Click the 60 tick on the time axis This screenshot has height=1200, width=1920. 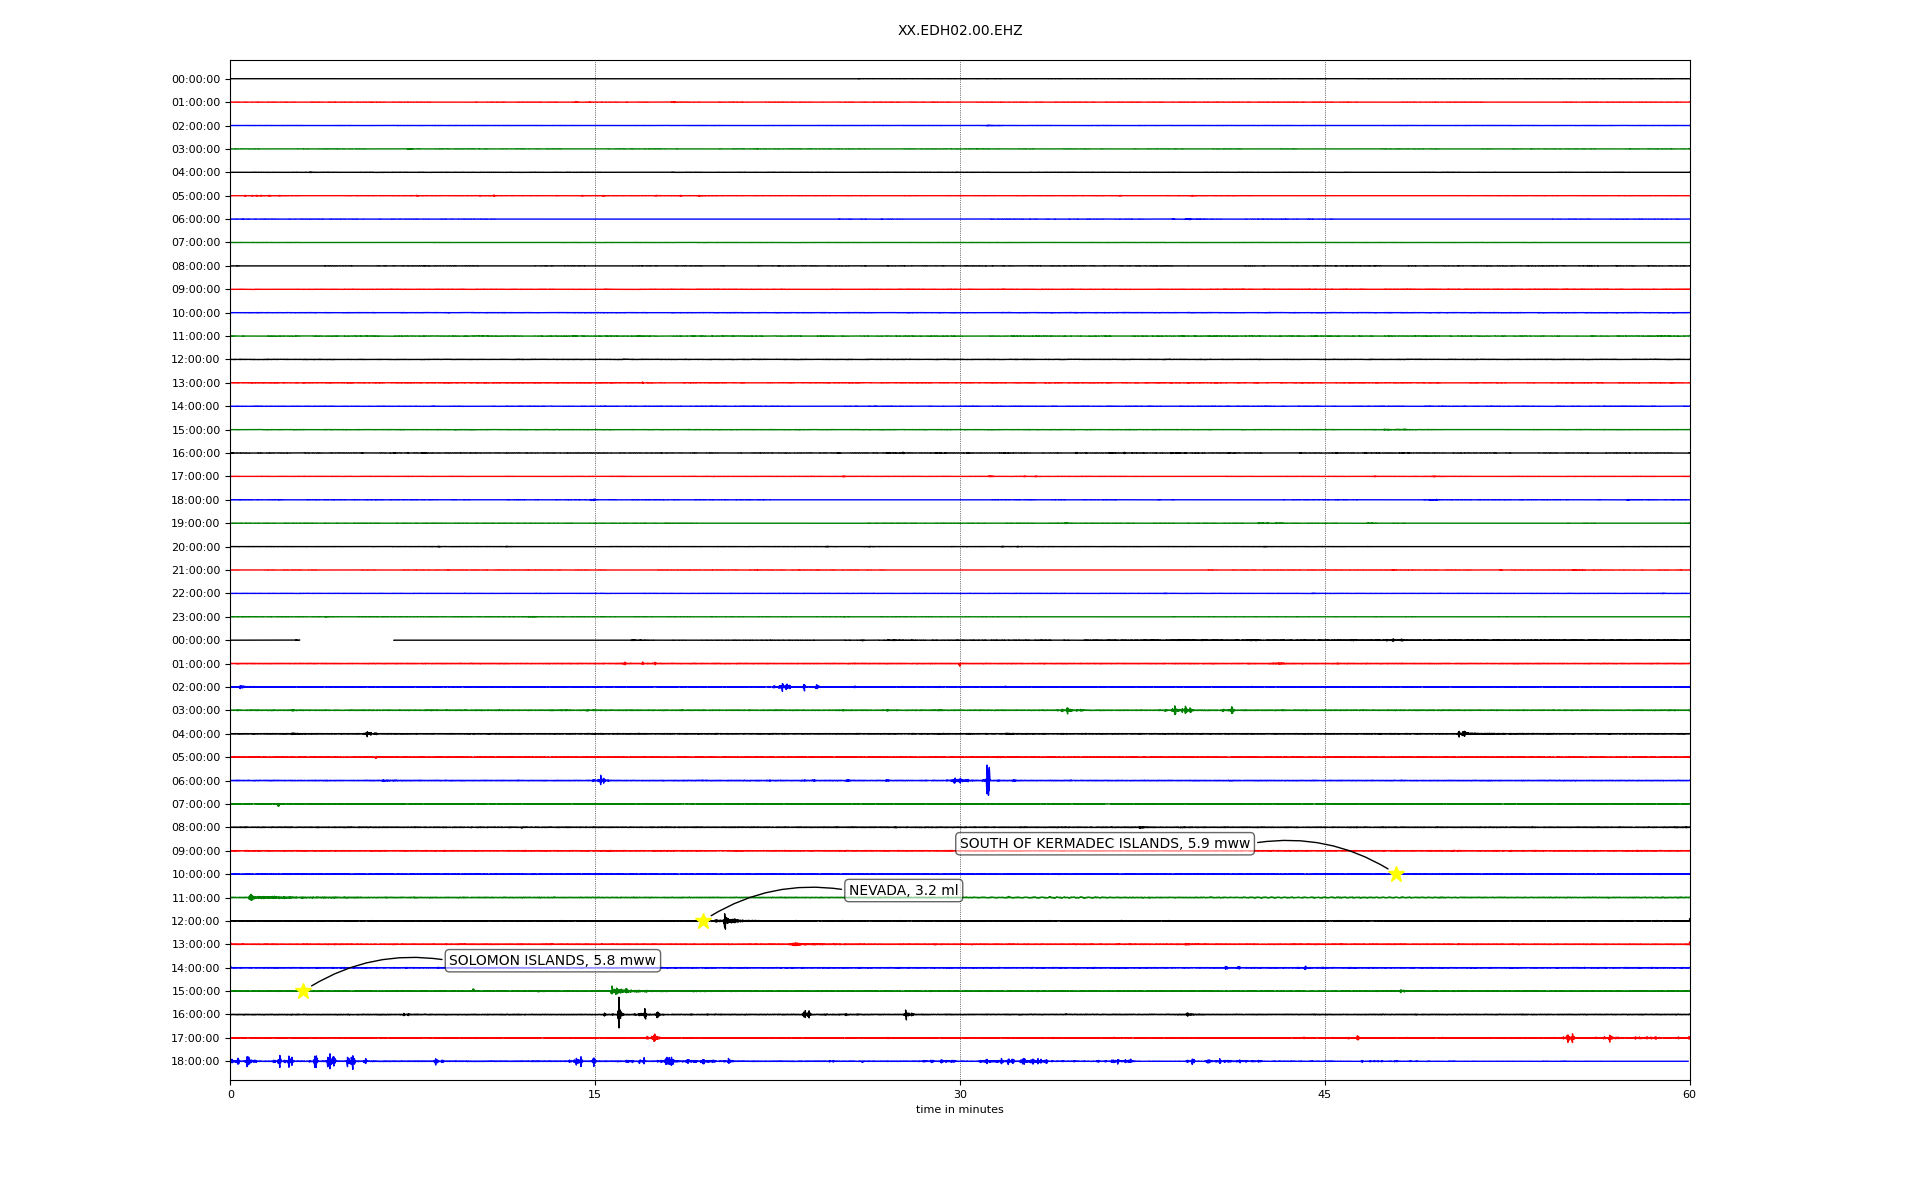[x=1688, y=1094]
